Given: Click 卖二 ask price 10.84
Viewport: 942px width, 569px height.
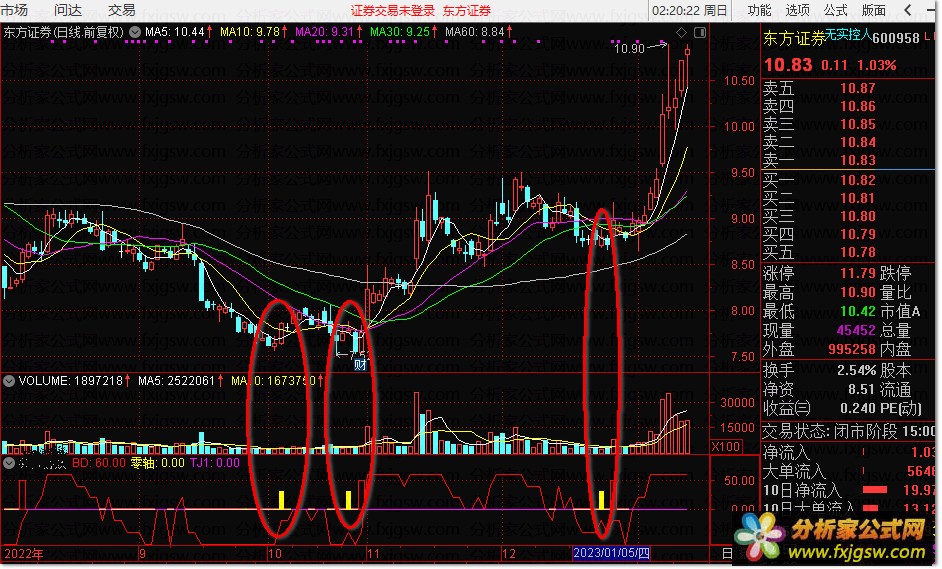Looking at the screenshot, I should pyautogui.click(x=857, y=142).
